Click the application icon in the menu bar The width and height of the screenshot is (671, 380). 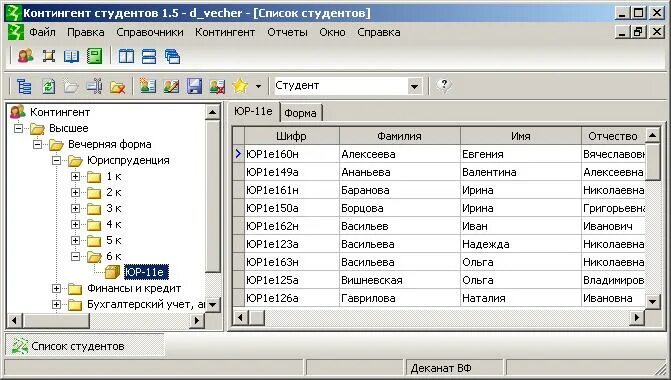tap(16, 33)
